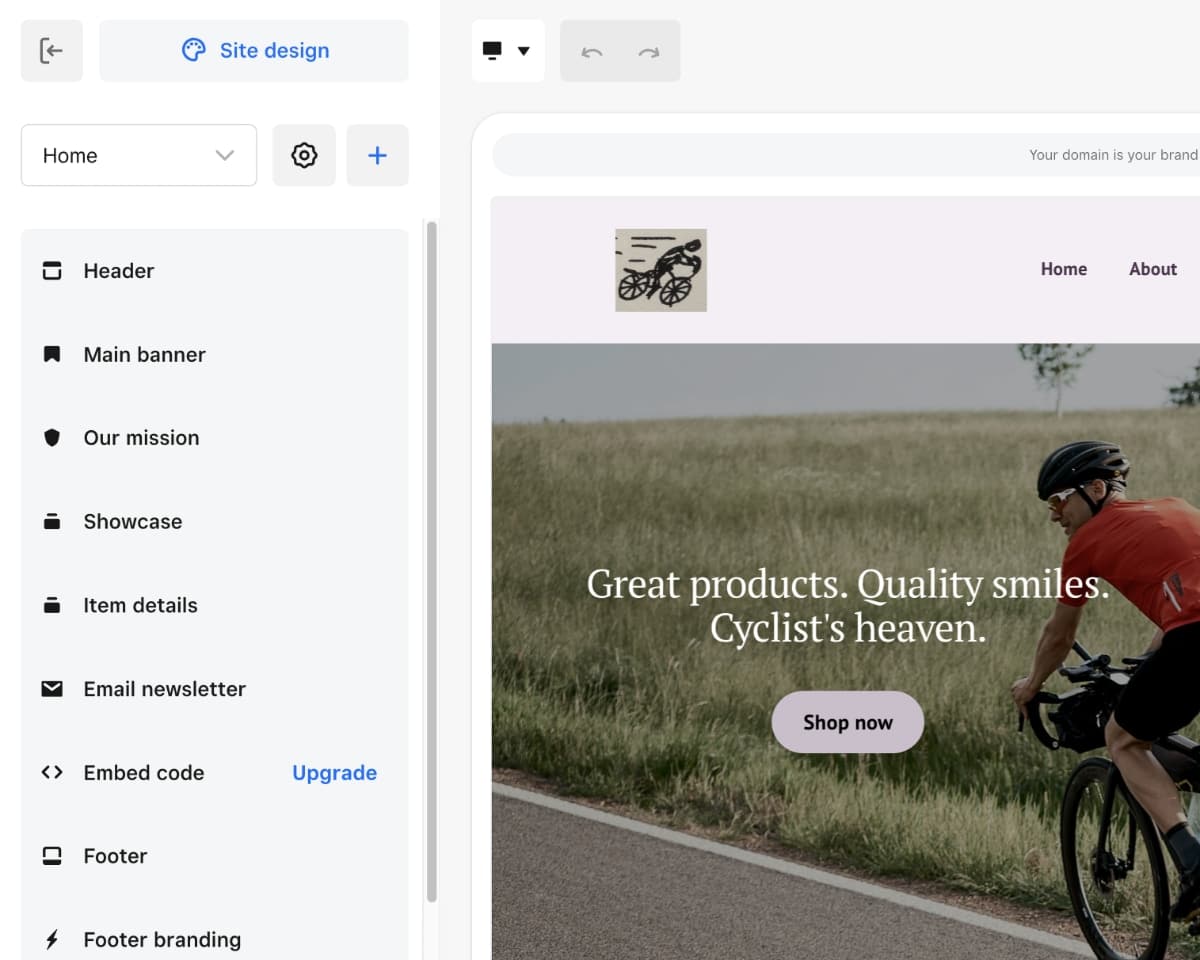This screenshot has height=960, width=1200.
Task: Click the sections list scrollbar
Action: click(x=432, y=562)
